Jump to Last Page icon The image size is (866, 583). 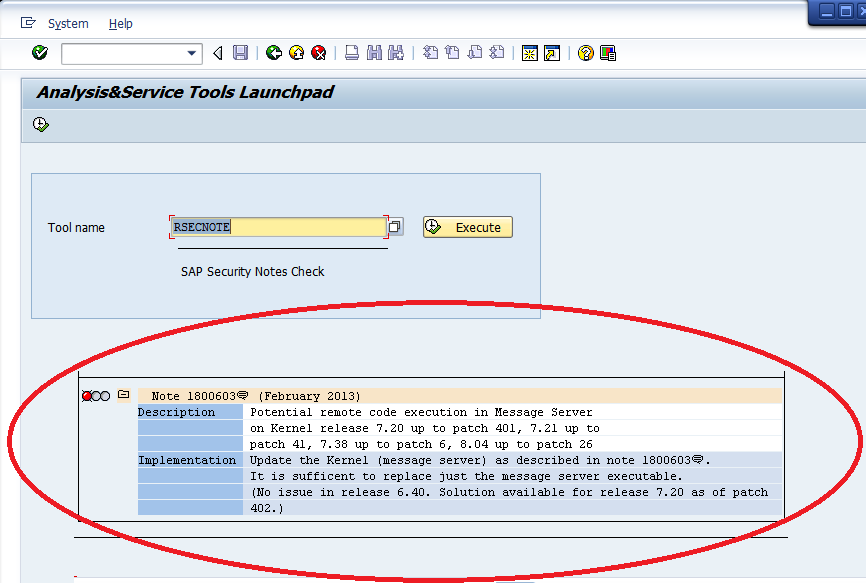click(497, 53)
